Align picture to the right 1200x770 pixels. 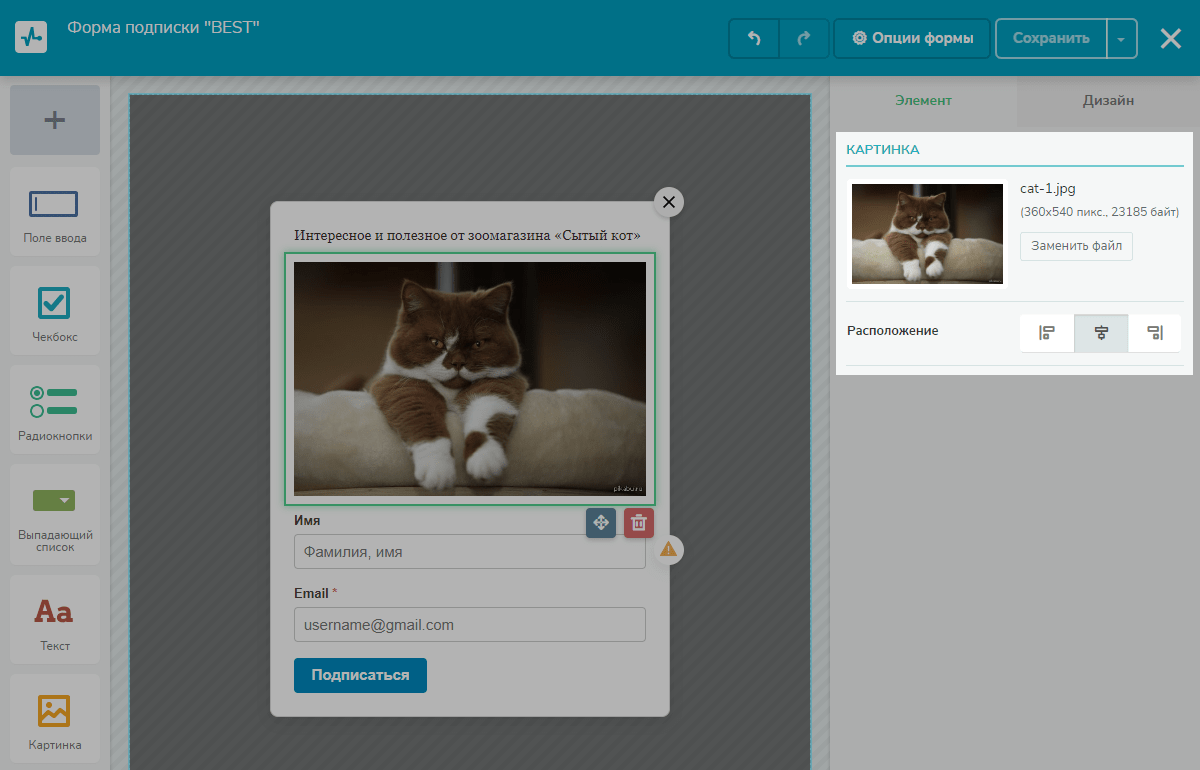click(1154, 333)
